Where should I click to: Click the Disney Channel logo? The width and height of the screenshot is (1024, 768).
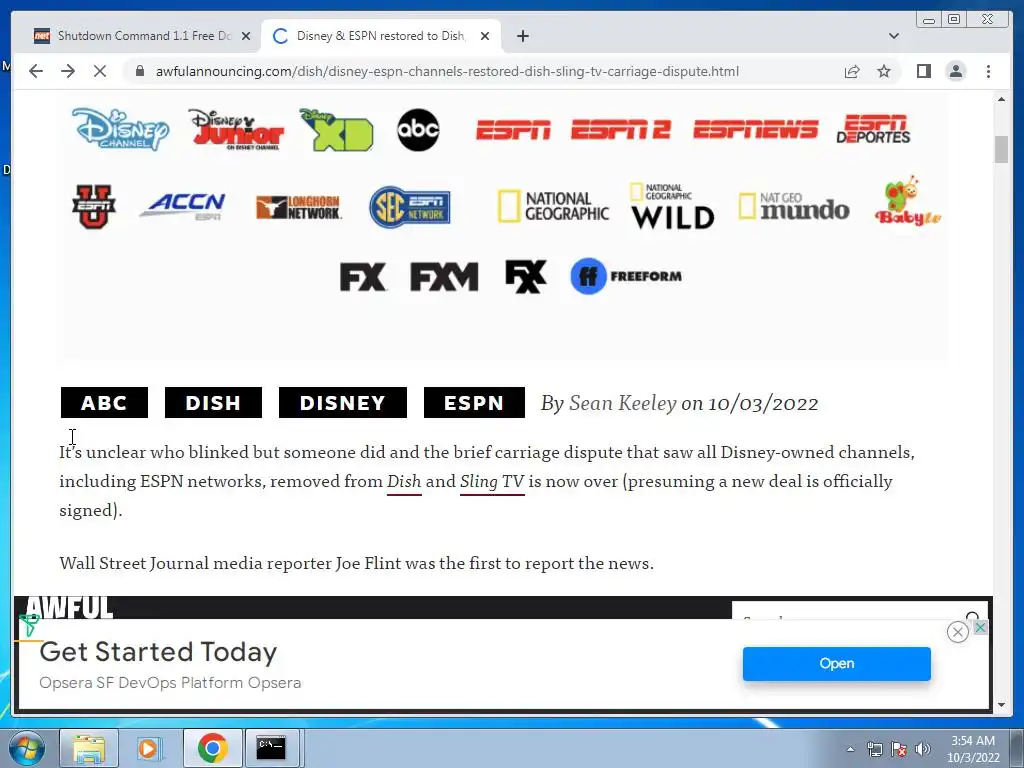tap(120, 129)
